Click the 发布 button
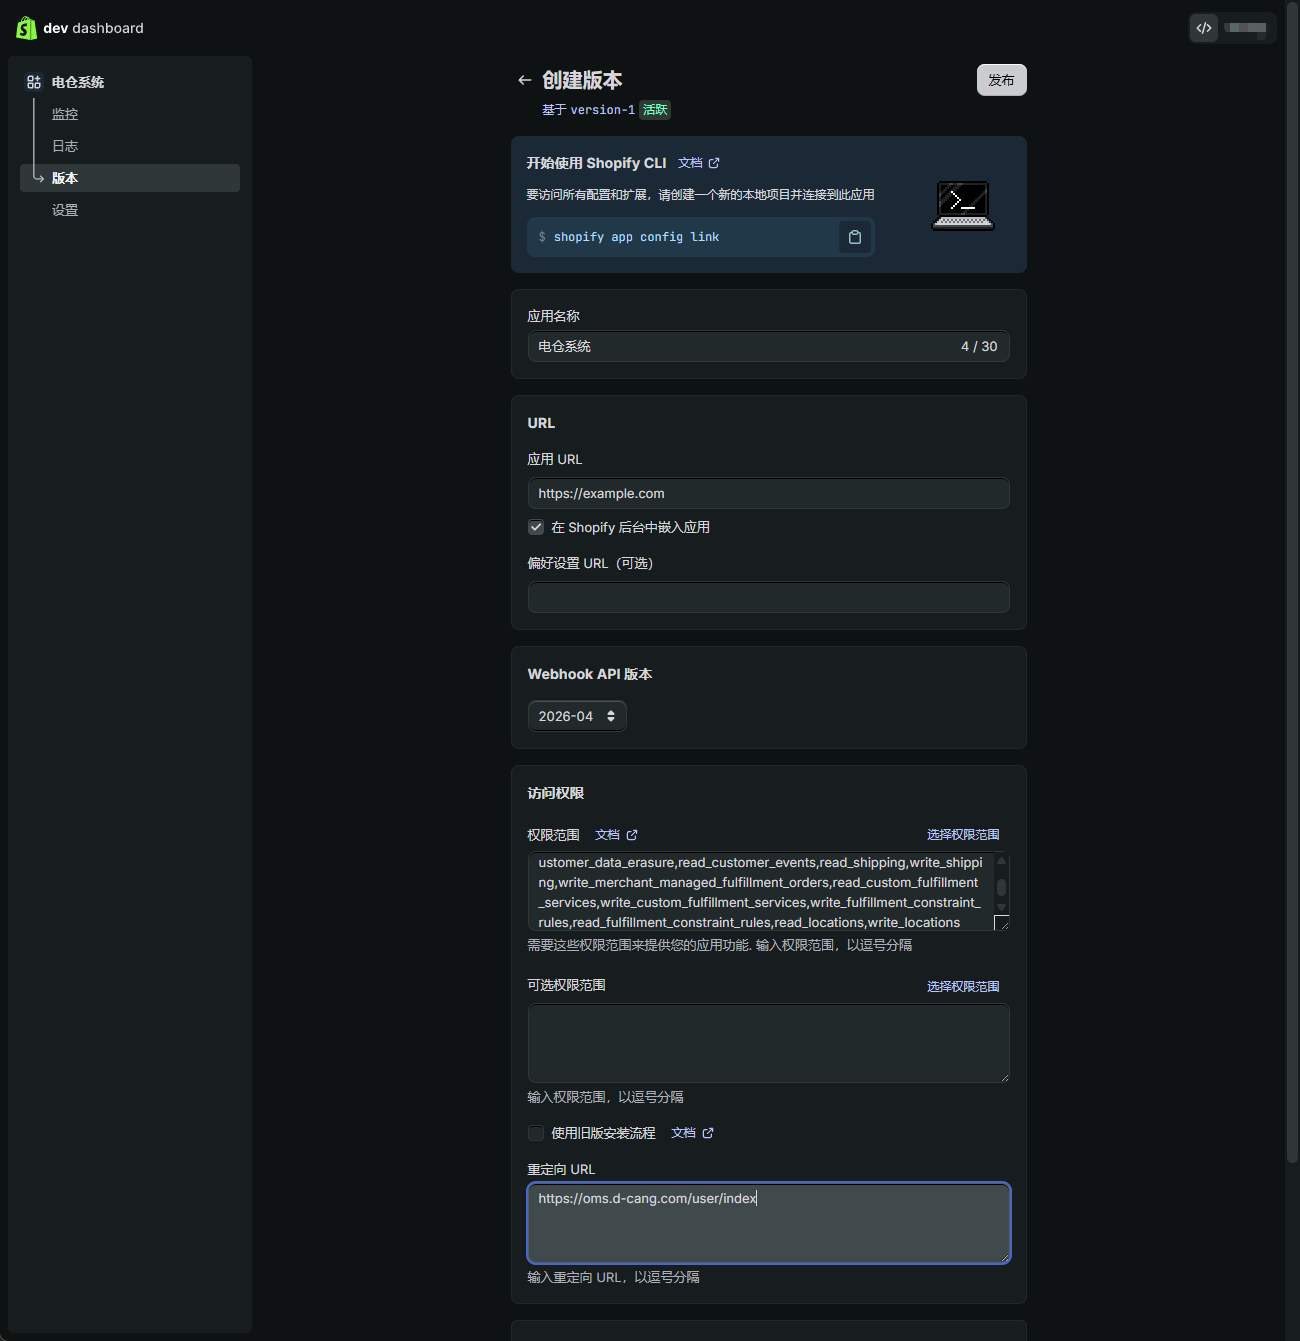 1001,80
